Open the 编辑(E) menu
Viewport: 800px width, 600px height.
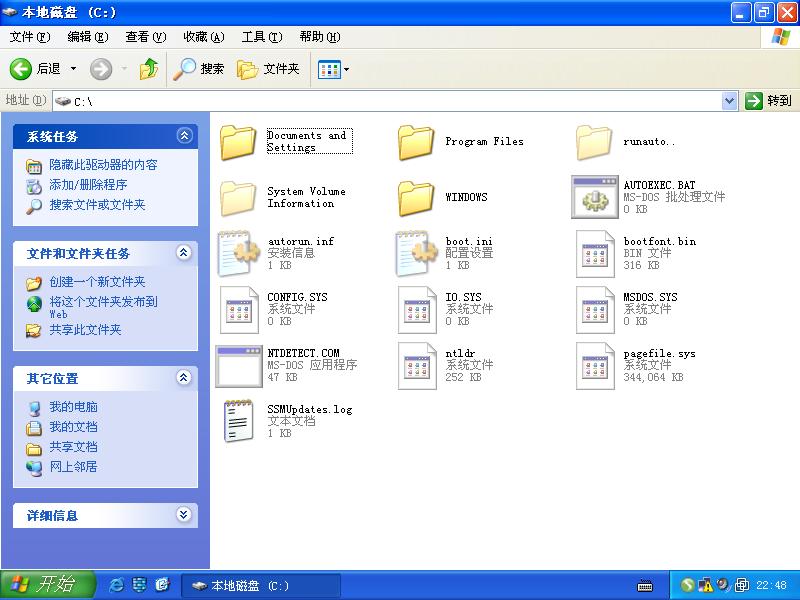pyautogui.click(x=88, y=37)
